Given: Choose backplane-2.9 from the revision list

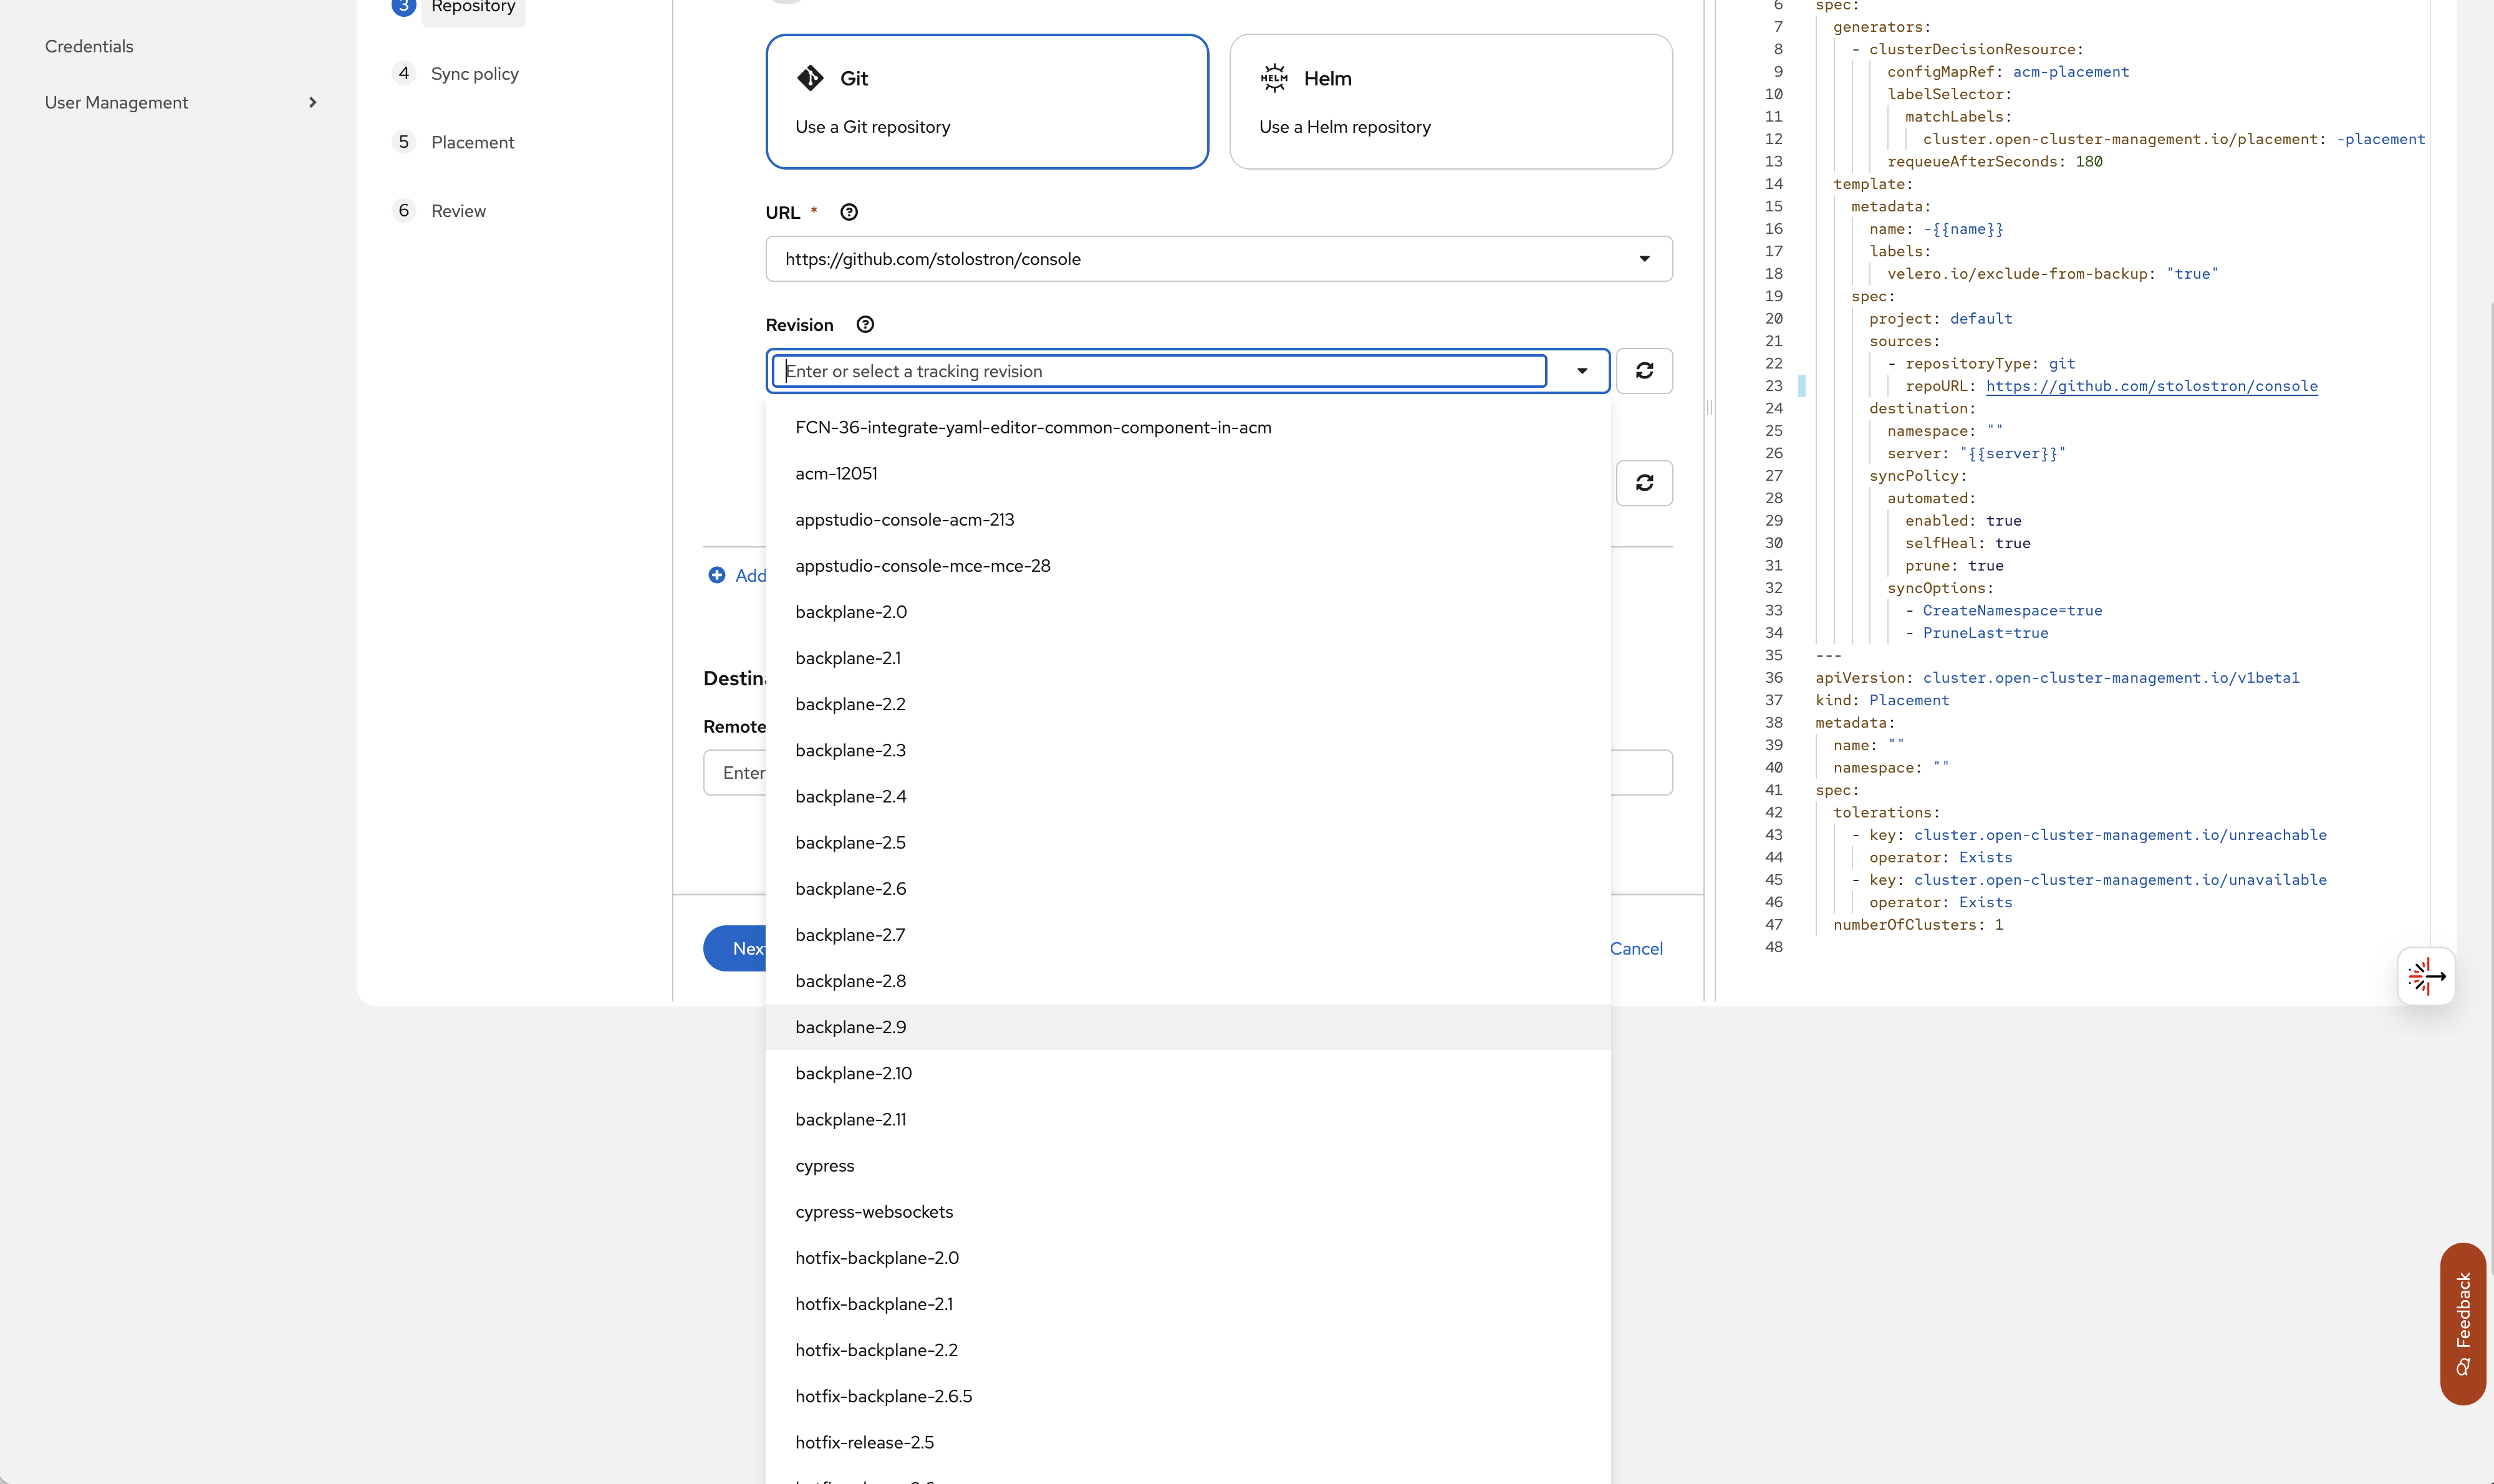Looking at the screenshot, I should (851, 1027).
